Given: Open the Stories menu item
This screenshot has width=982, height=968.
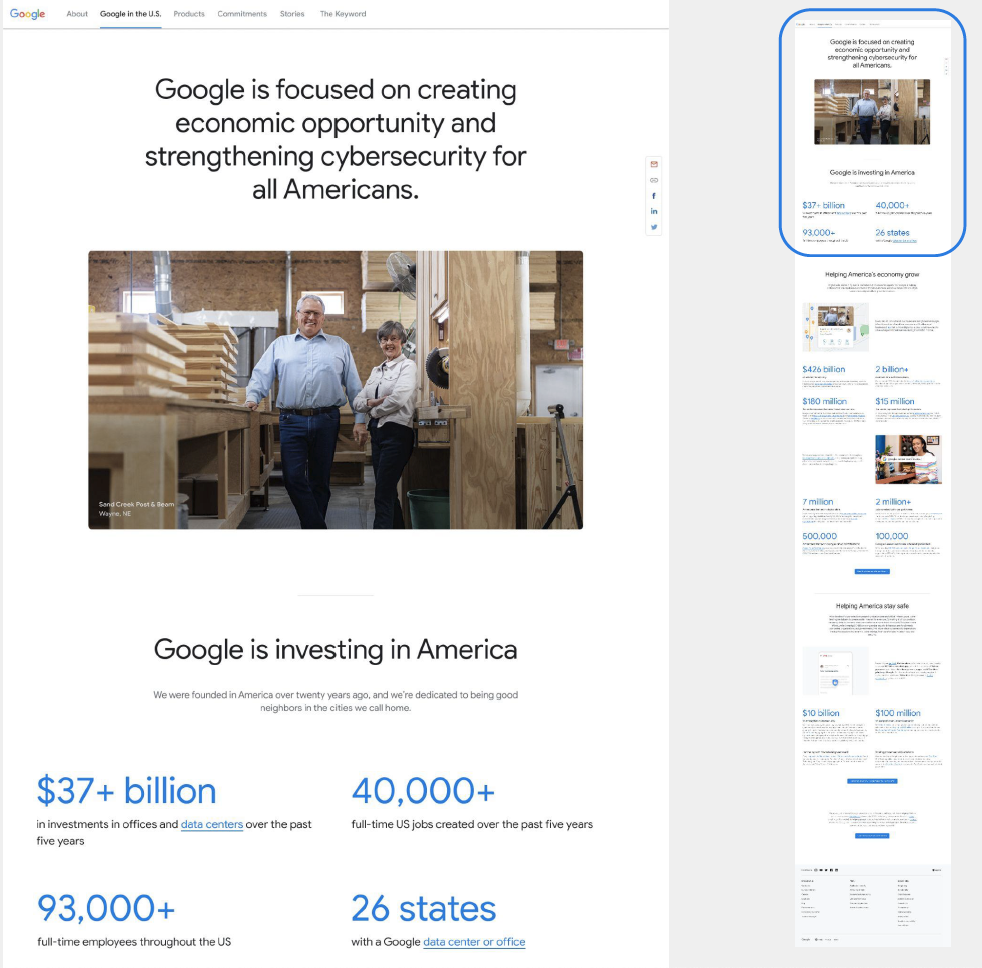Looking at the screenshot, I should coord(292,14).
